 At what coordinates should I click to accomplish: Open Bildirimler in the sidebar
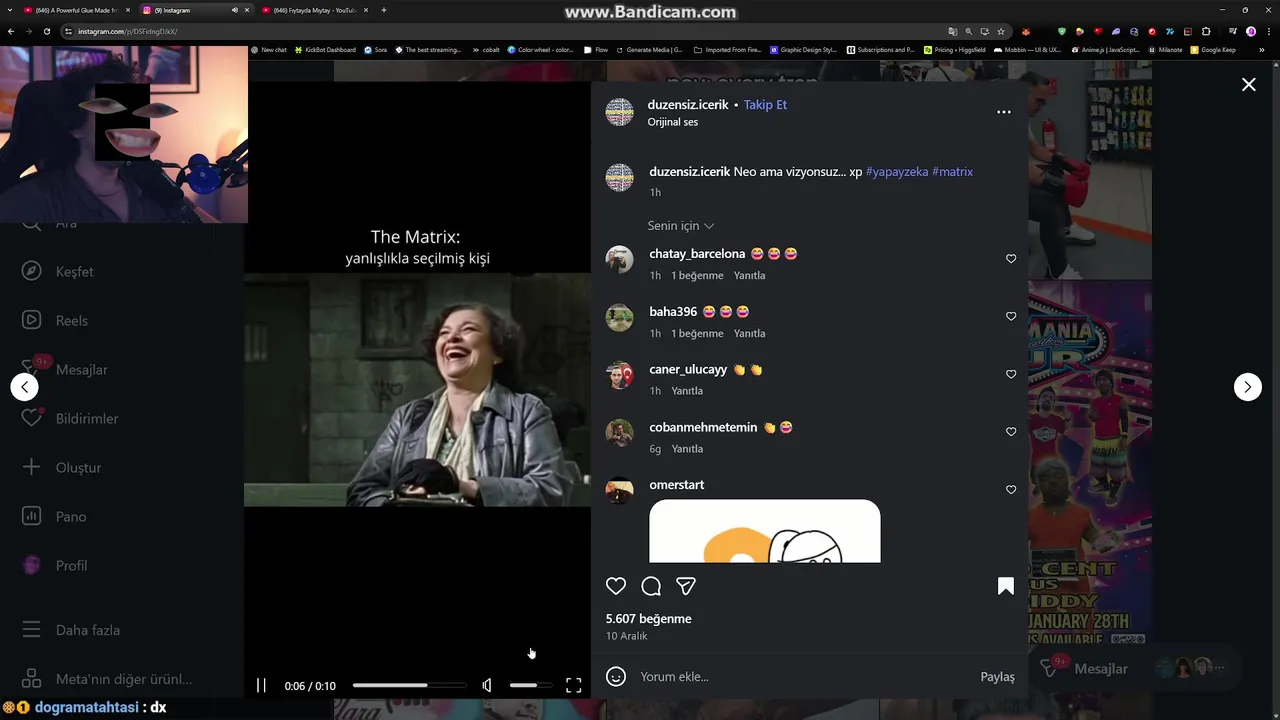tap(70, 419)
